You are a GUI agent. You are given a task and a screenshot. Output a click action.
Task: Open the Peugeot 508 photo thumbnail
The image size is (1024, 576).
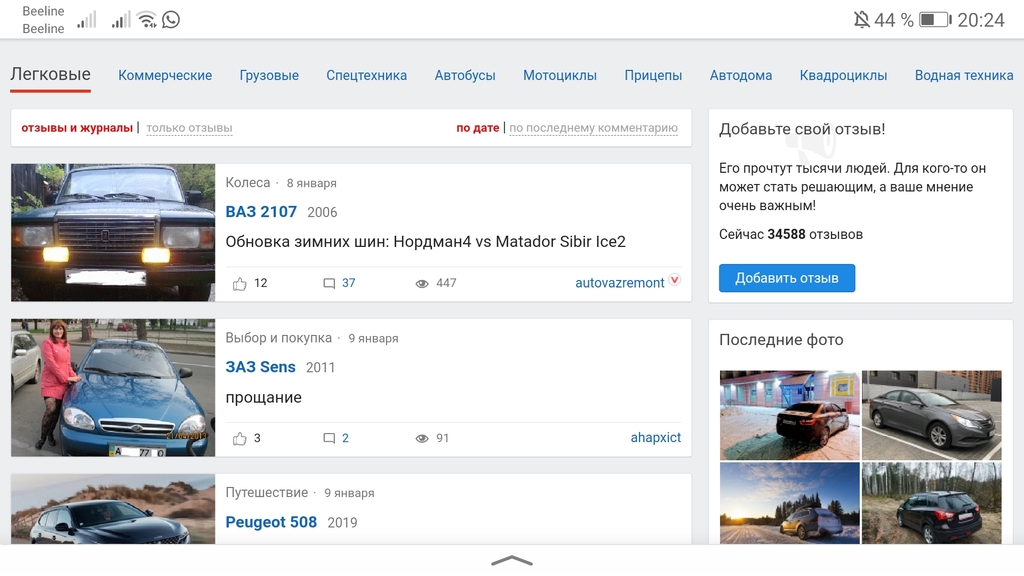point(113,509)
